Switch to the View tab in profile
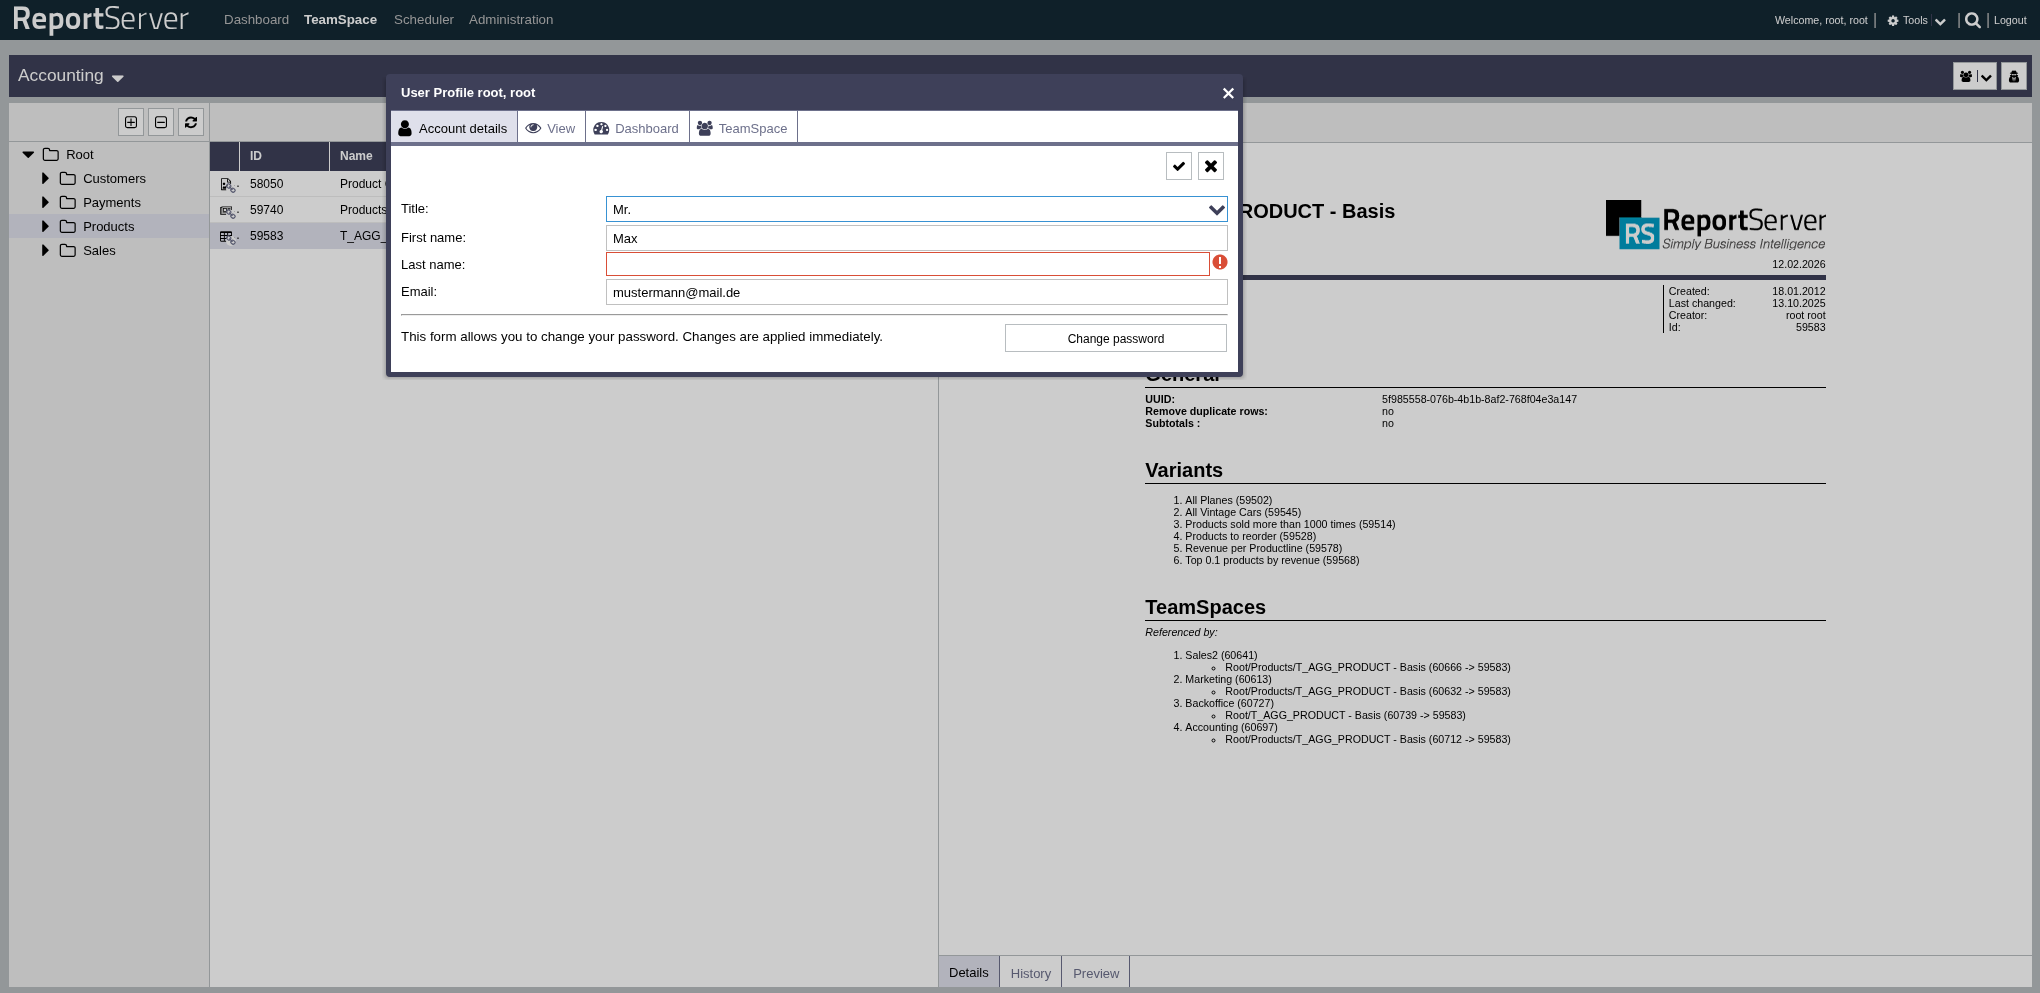2040x993 pixels. pos(551,128)
